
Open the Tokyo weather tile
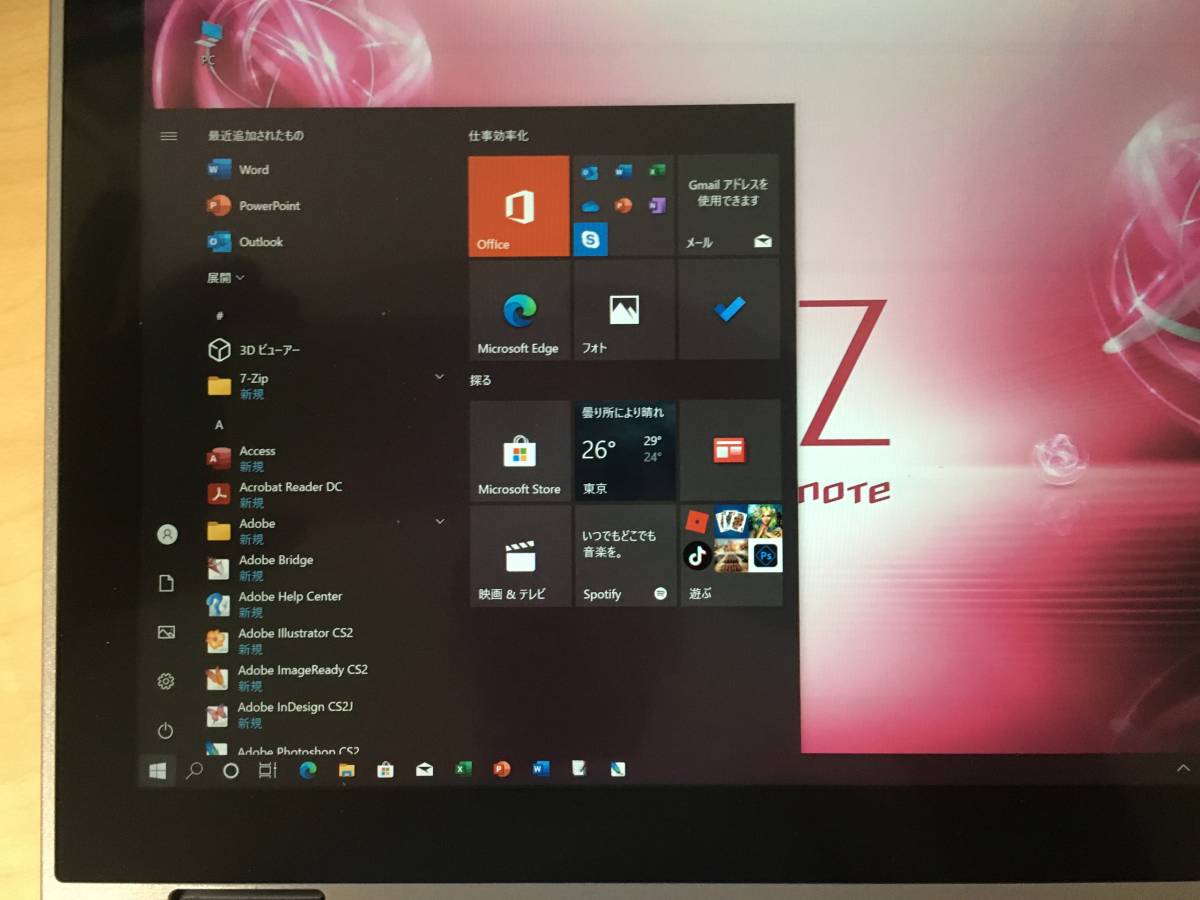[625, 451]
